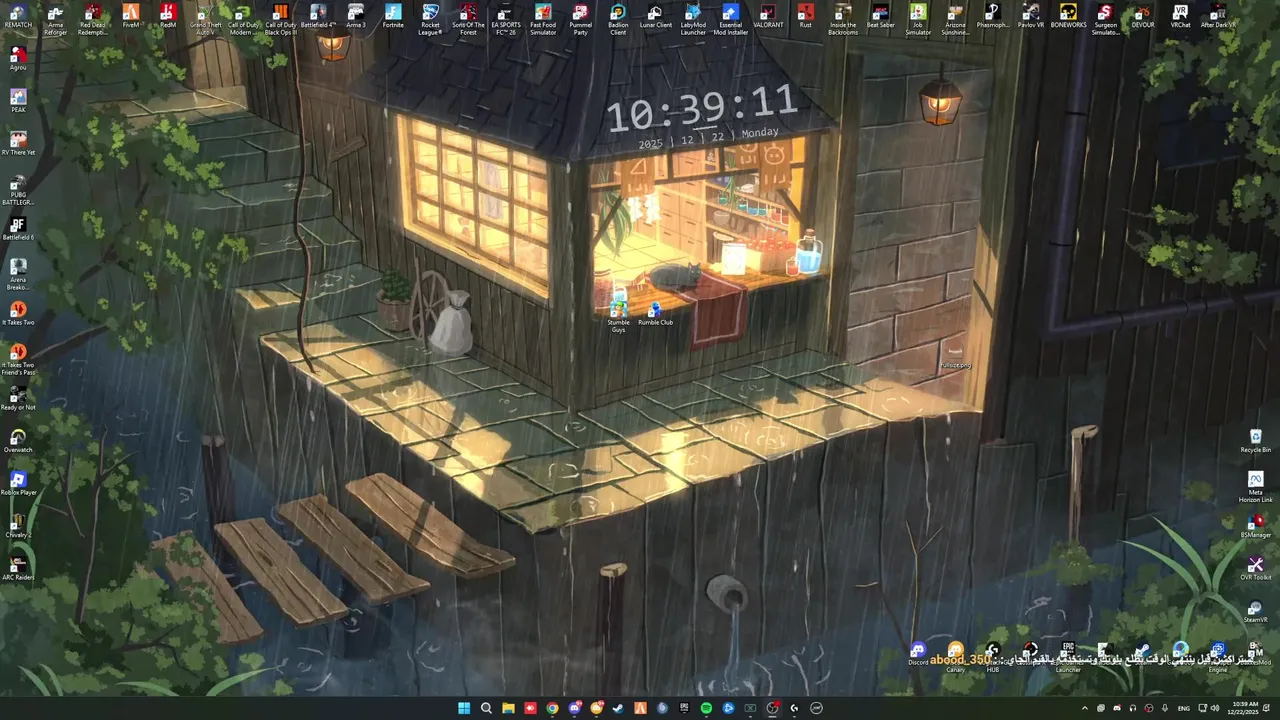Click the ARC Raiders shortcut

pos(18,569)
